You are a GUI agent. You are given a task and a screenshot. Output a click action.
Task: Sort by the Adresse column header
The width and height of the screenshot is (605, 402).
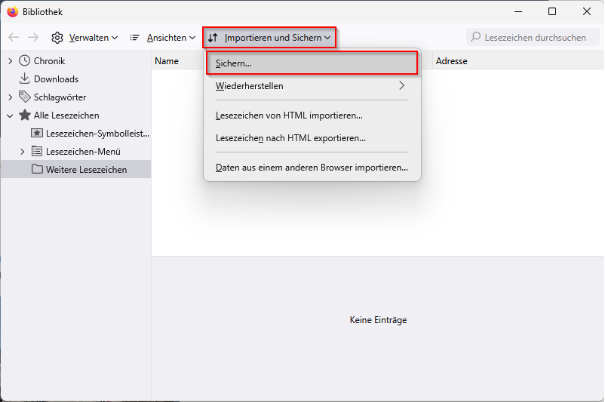(451, 61)
